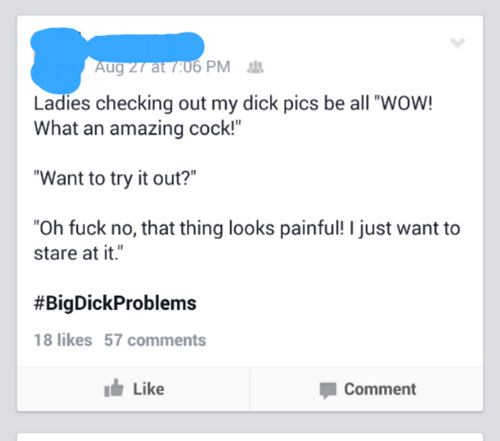The height and width of the screenshot is (441, 500).
Task: Click the gray feed background beside post
Action: [492, 213]
